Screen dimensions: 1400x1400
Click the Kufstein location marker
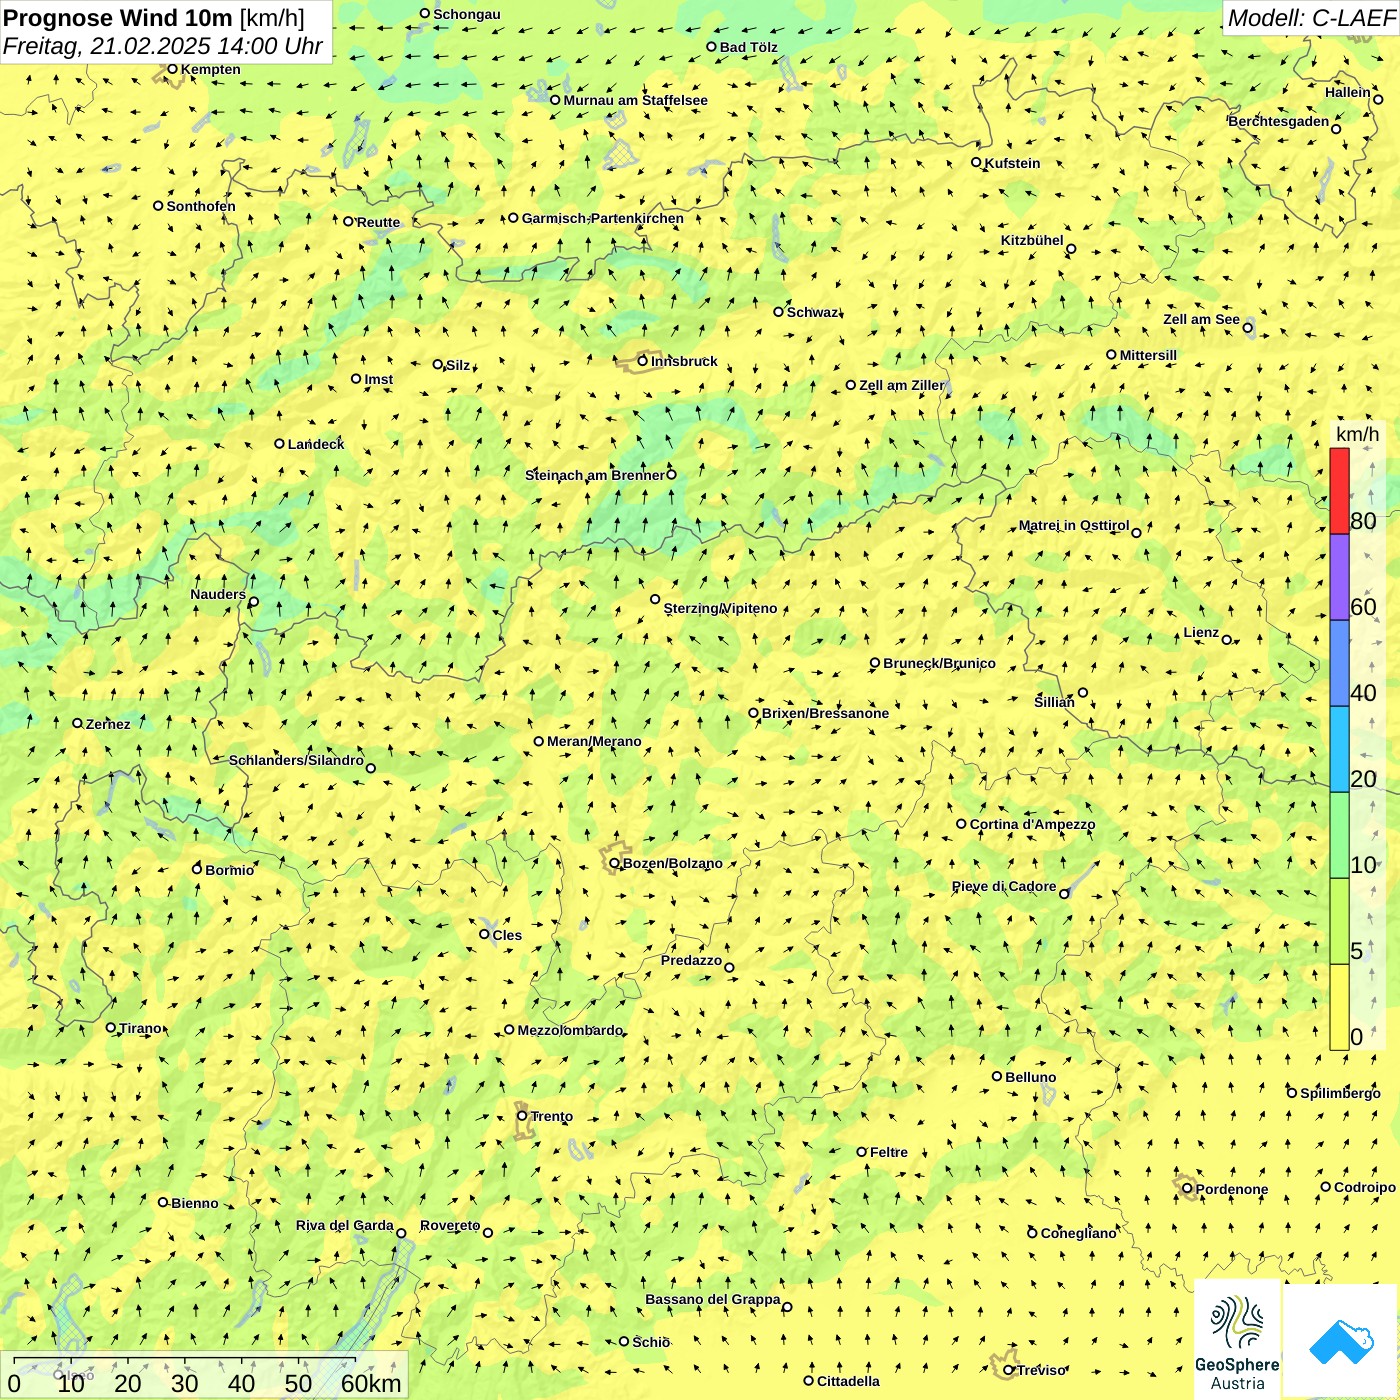coord(977,162)
